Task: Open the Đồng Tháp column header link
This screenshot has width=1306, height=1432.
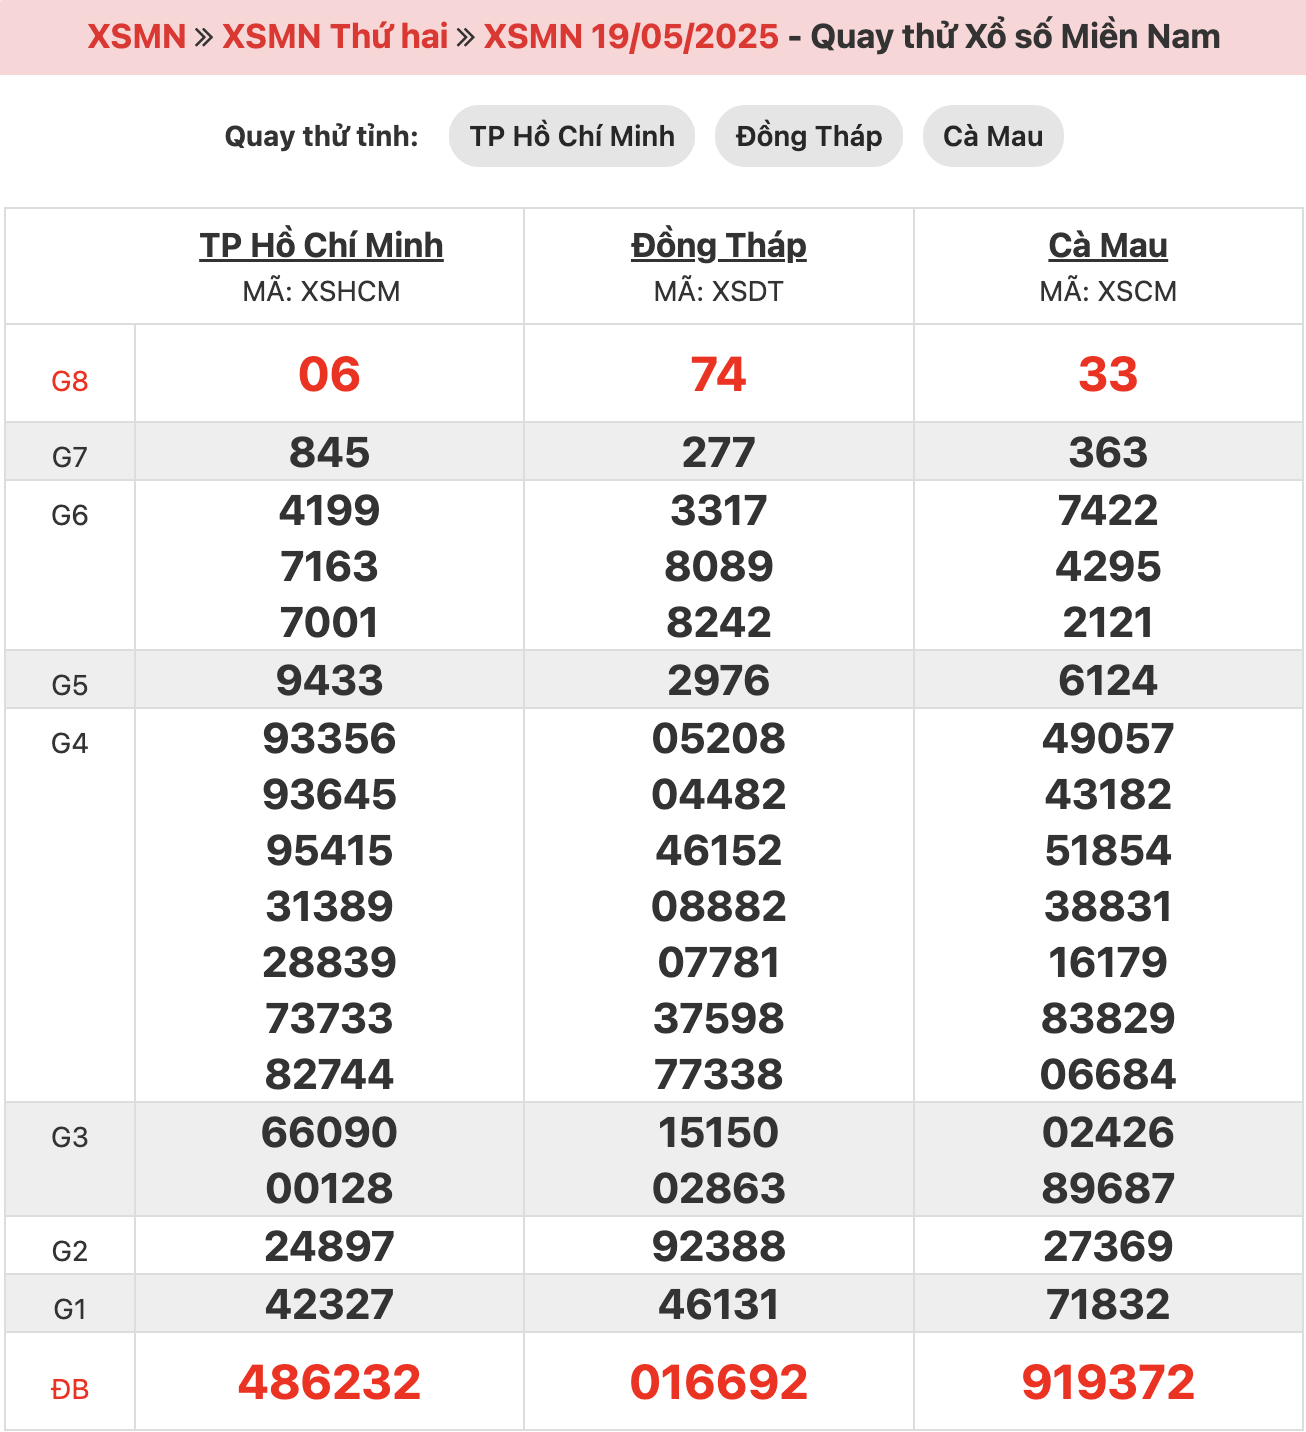Action: click(x=719, y=245)
